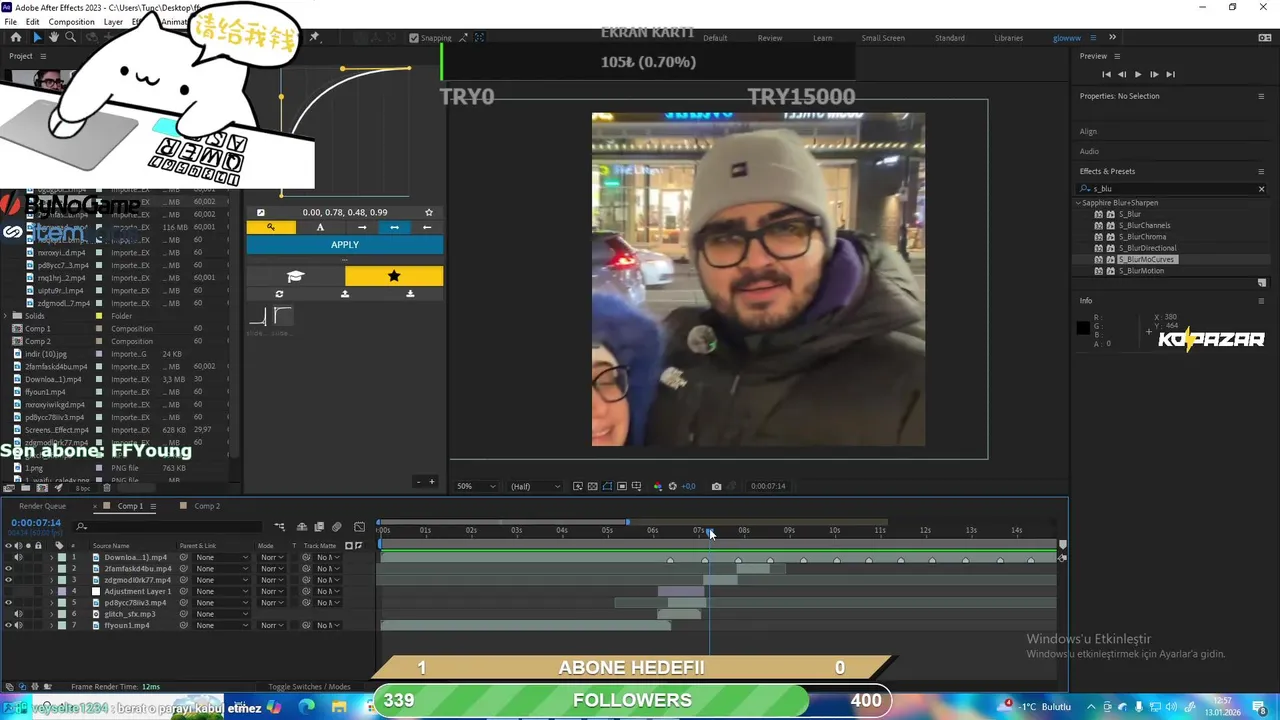Favorite the current Flow curve with the star outline

pyautogui.click(x=429, y=212)
